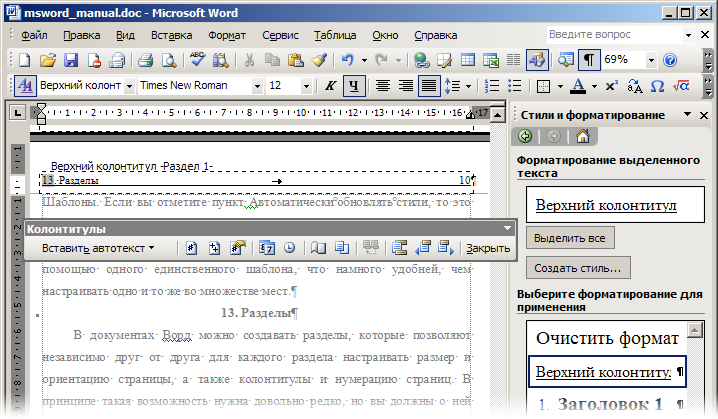Open equation editor square root icon
718x419 pixels.
click(681, 86)
